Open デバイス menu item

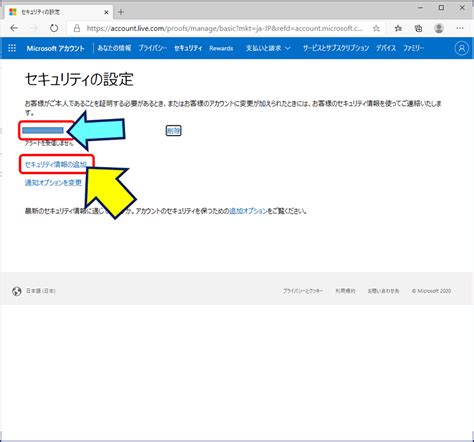coord(386,48)
